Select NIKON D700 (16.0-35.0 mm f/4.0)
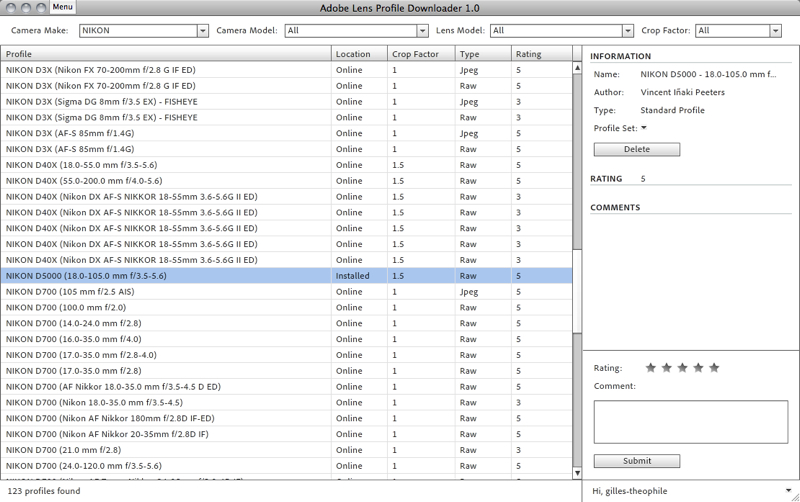The width and height of the screenshot is (800, 502). (286, 339)
